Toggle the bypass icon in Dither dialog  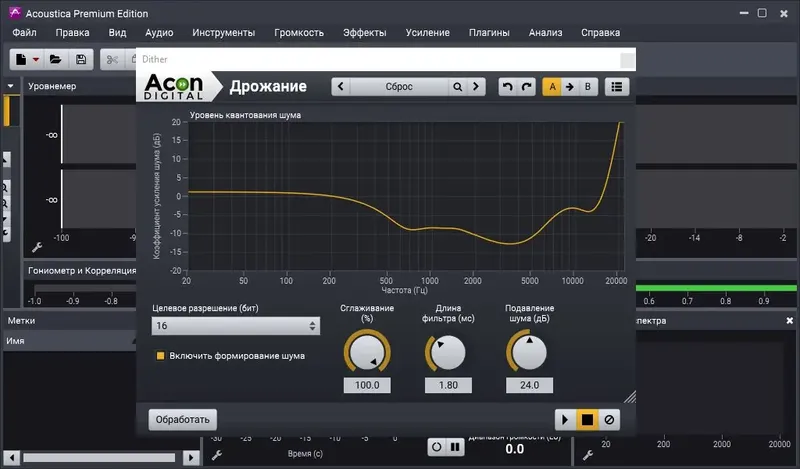609,419
